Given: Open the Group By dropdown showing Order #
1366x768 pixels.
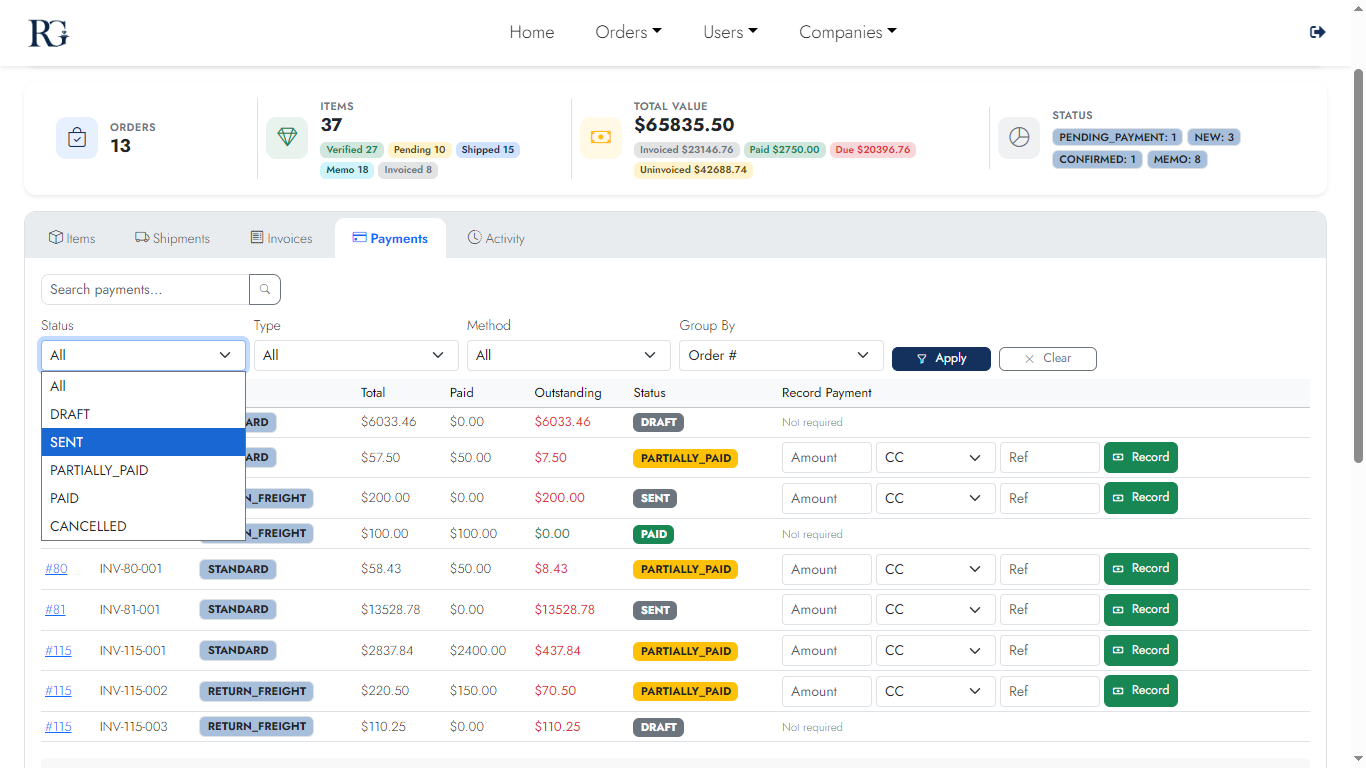Looking at the screenshot, I should pyautogui.click(x=781, y=355).
